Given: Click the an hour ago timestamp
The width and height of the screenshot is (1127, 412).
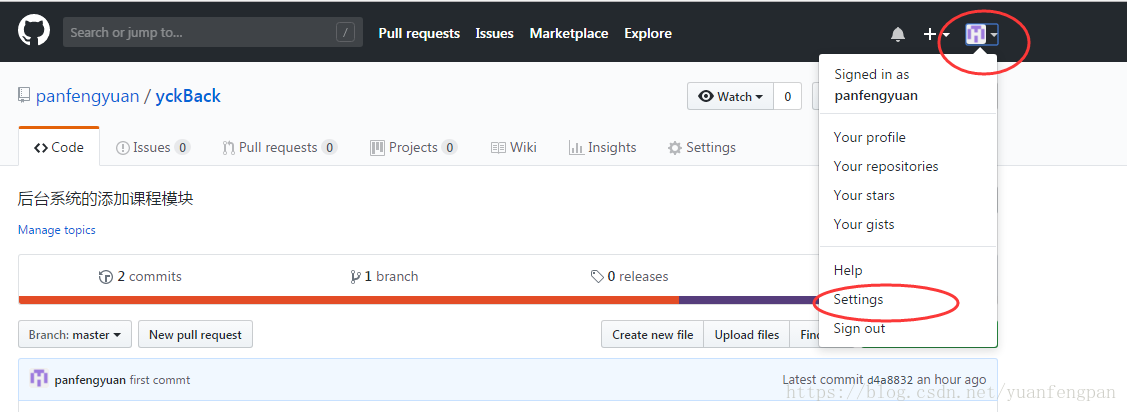Looking at the screenshot, I should [950, 380].
